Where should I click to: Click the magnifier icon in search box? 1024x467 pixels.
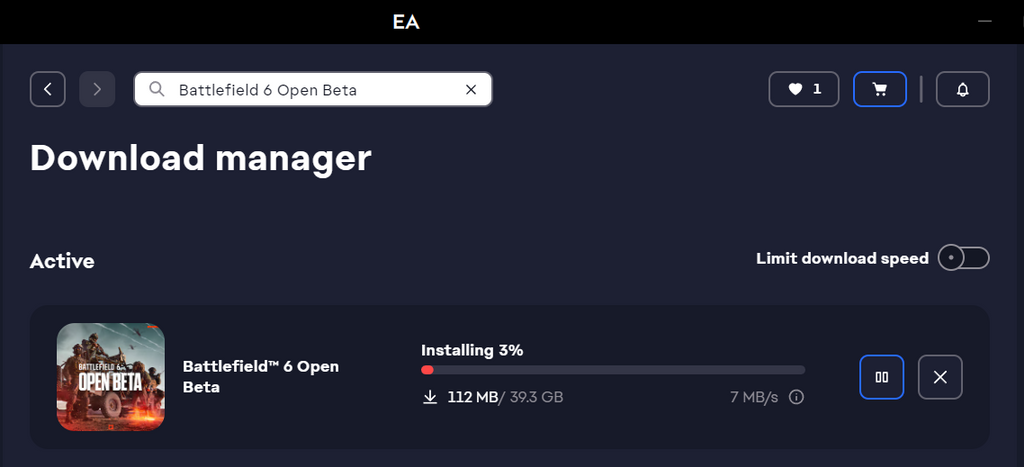(156, 89)
